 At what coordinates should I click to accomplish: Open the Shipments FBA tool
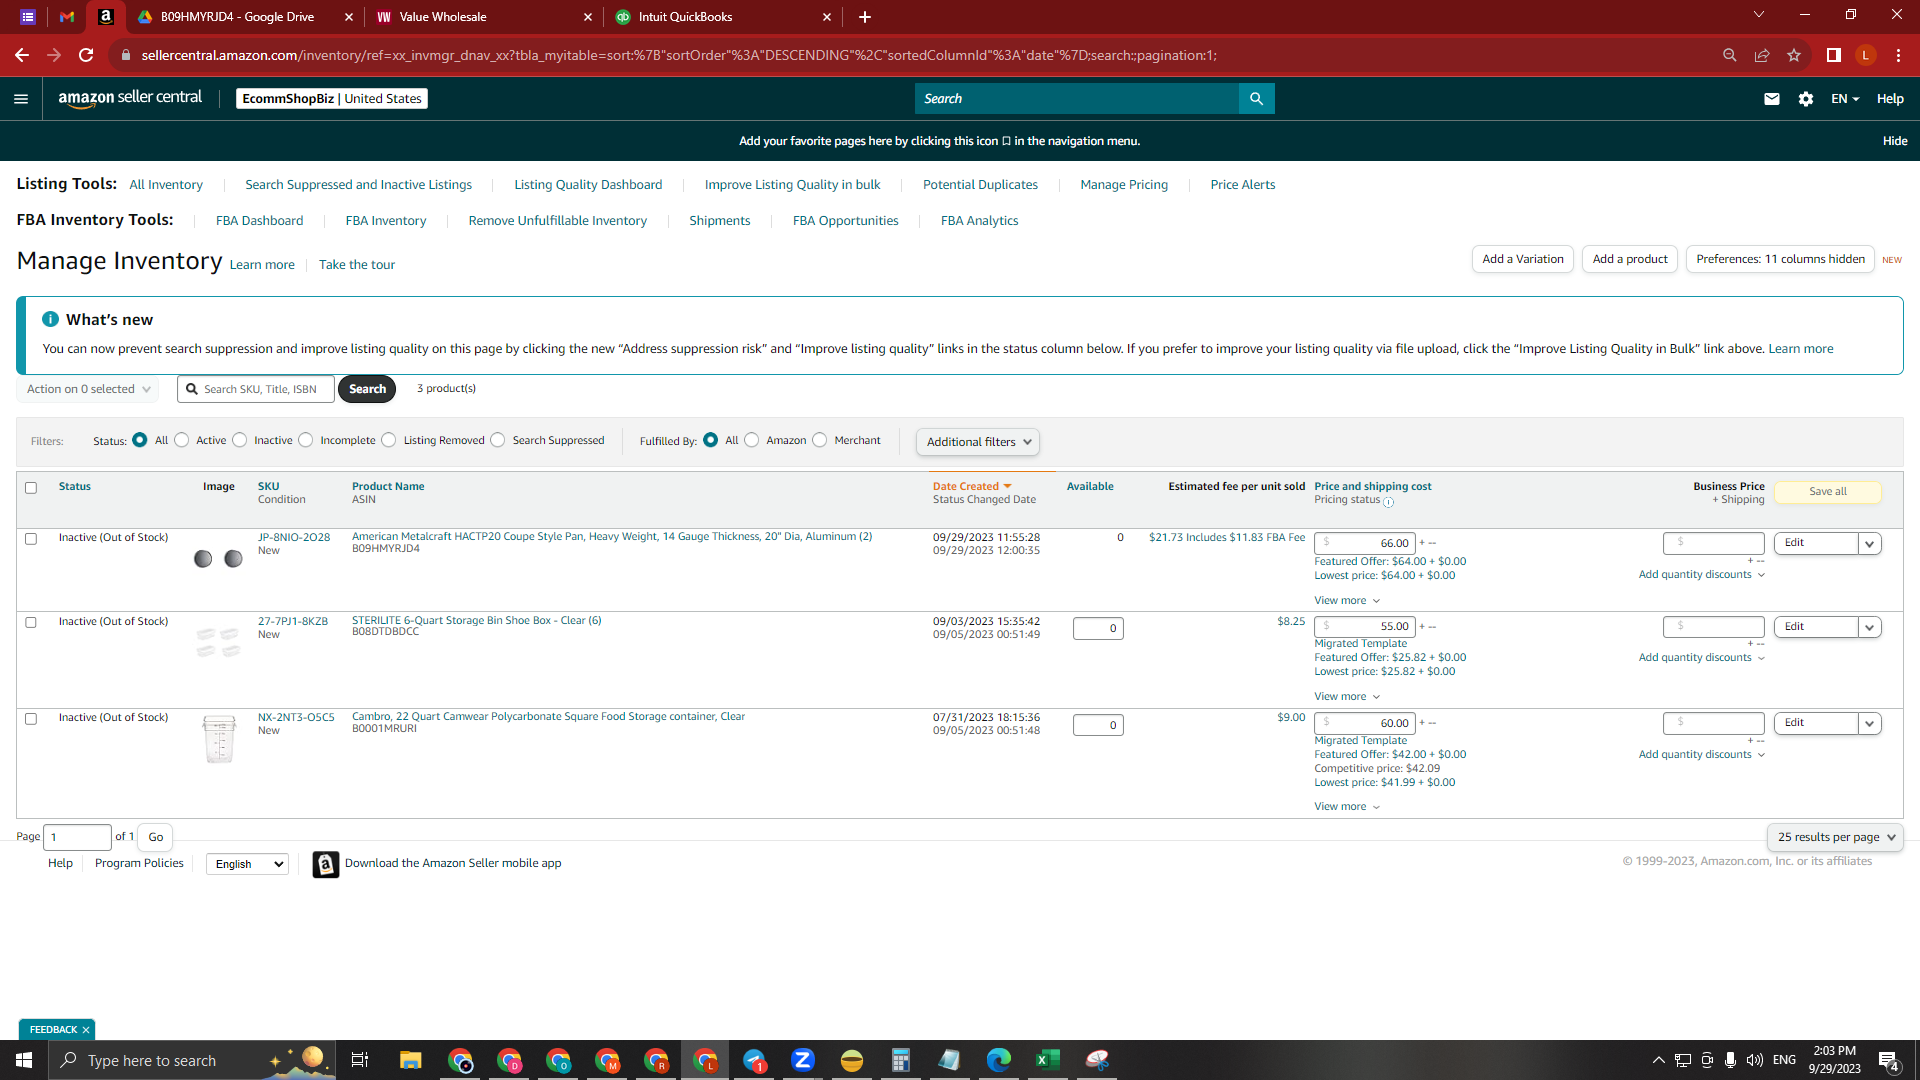coord(720,221)
